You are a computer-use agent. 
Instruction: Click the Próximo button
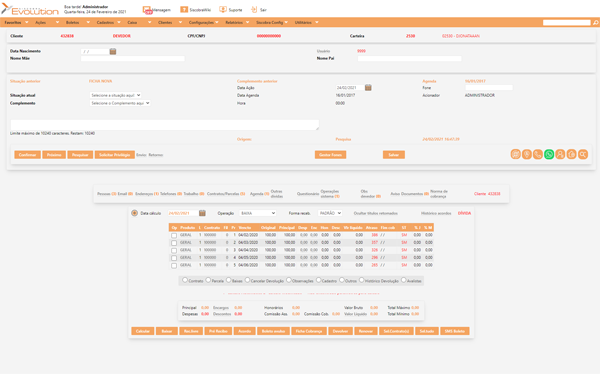54,155
